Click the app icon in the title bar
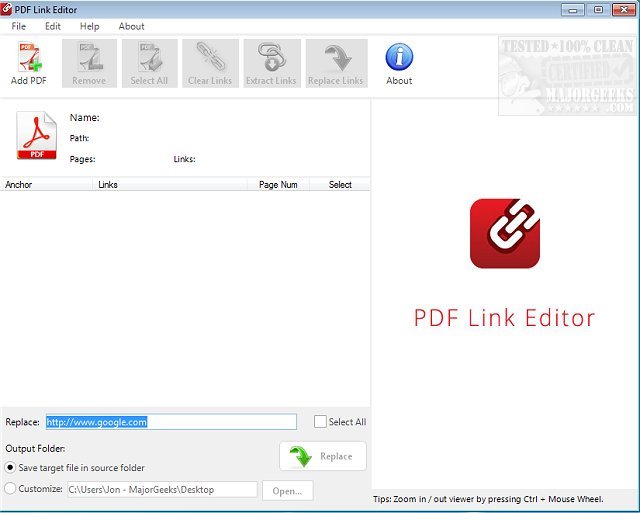640x513 pixels. [6, 9]
